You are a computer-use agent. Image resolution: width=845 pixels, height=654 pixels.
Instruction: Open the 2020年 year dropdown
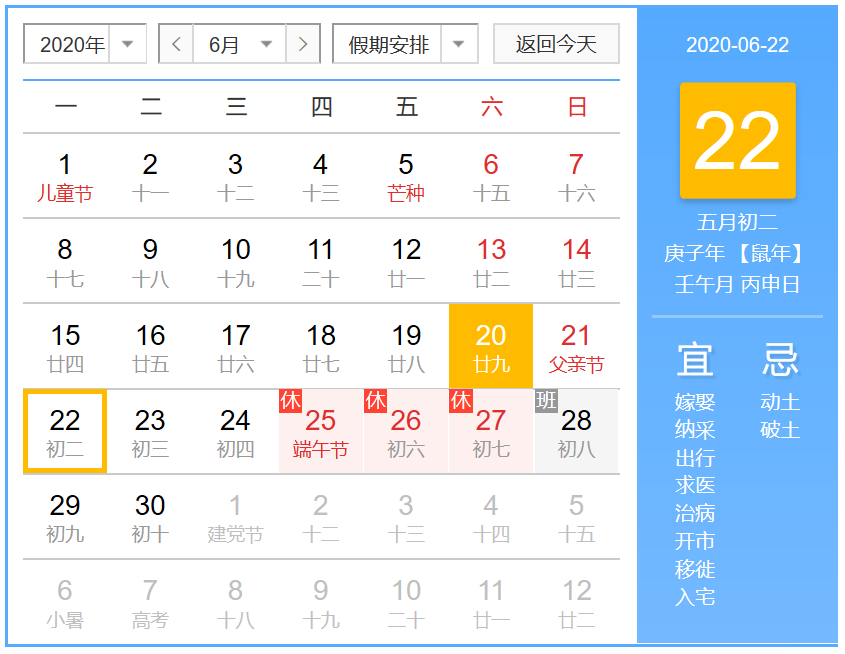85,44
